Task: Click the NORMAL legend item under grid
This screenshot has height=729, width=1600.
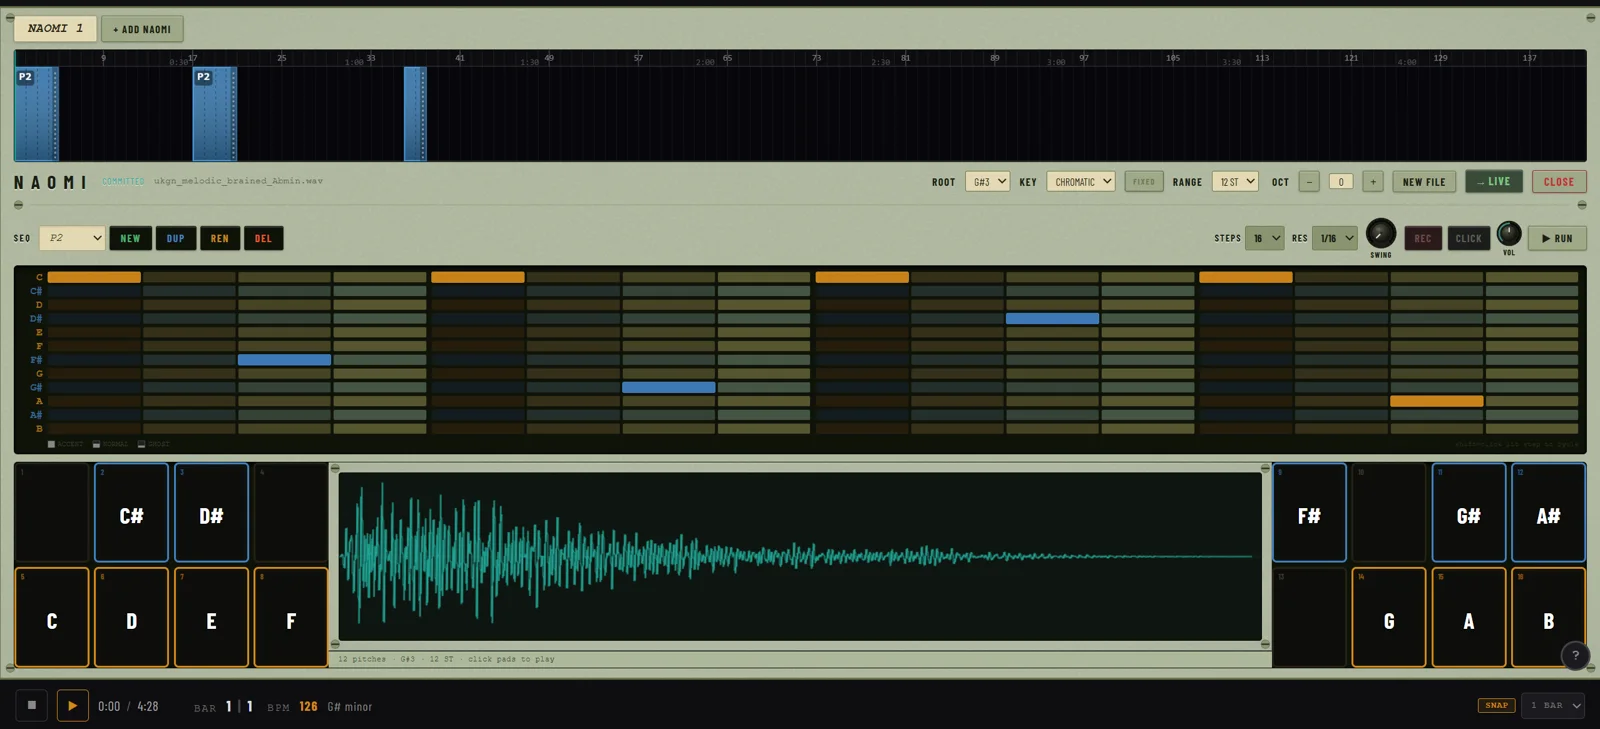Action: coord(110,444)
